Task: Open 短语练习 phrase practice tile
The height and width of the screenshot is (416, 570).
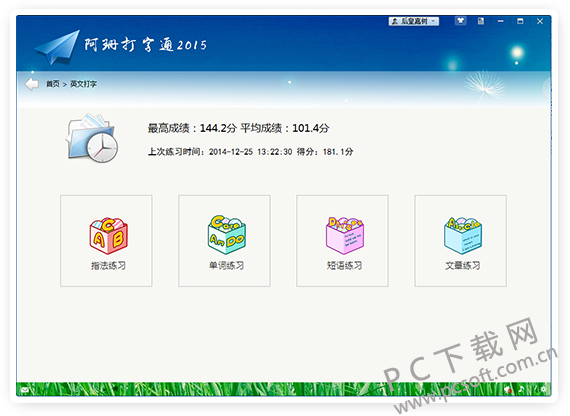Action: coord(342,241)
